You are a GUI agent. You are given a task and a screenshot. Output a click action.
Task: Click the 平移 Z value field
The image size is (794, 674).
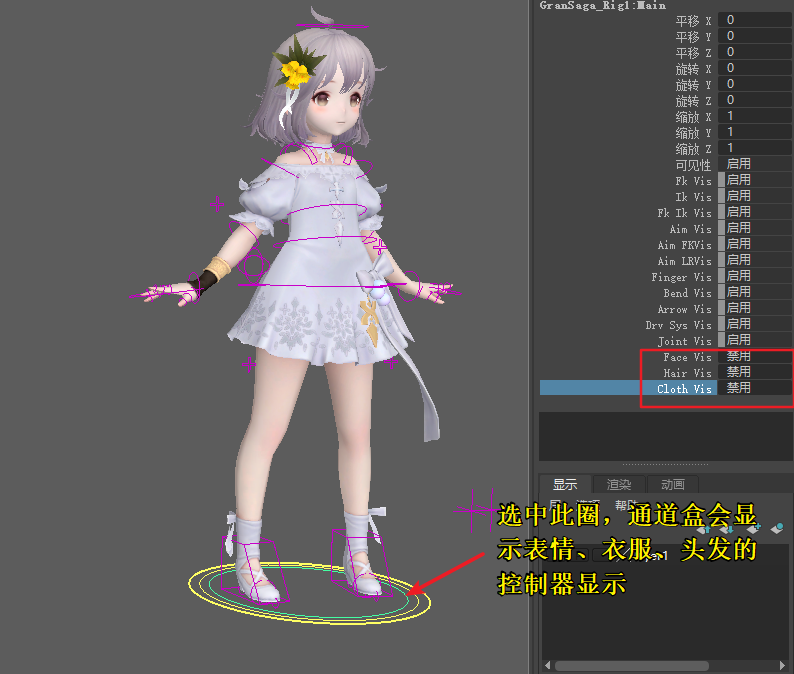point(755,52)
